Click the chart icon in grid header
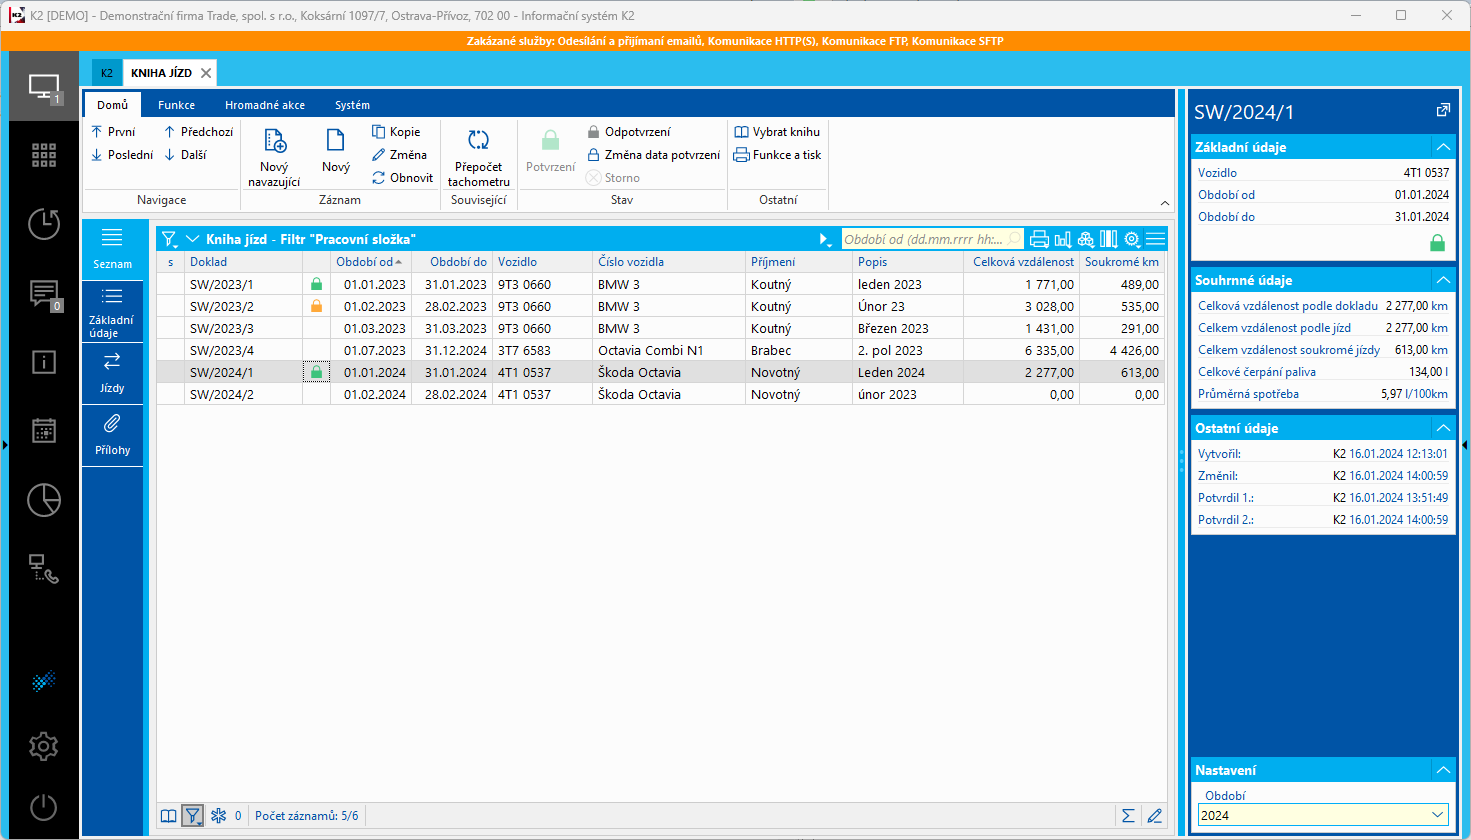Screen dimensions: 1471x840 [x=1062, y=239]
